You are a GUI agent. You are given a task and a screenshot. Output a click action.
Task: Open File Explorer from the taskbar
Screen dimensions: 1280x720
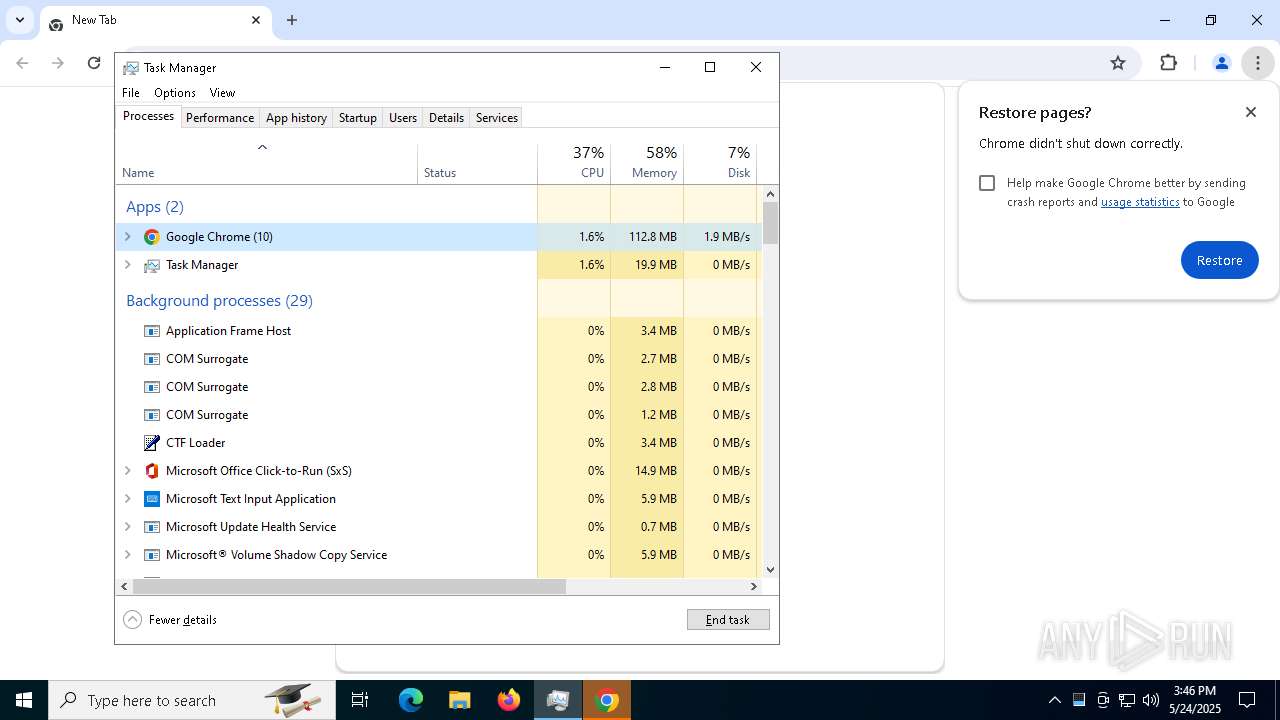(459, 700)
